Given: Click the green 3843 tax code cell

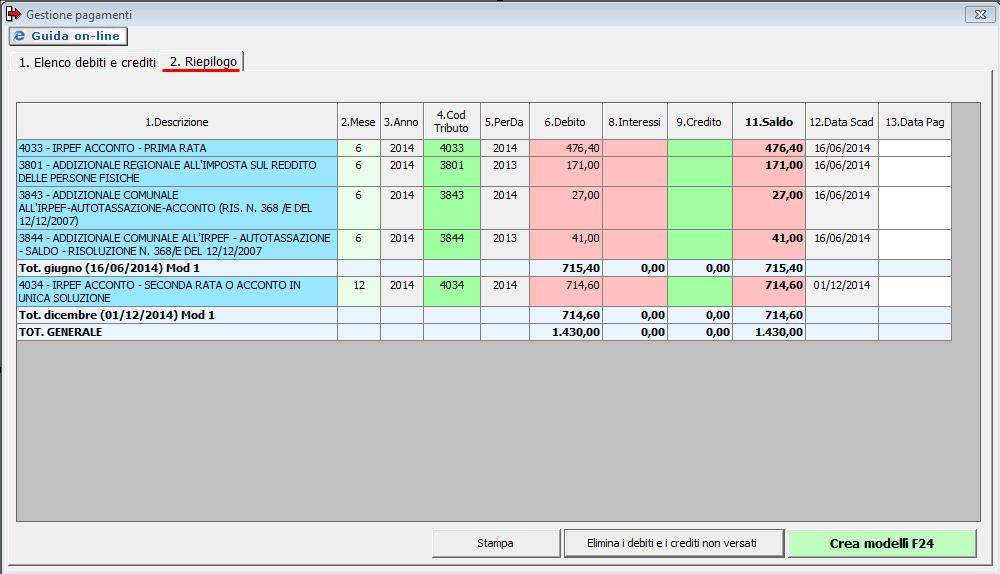Looking at the screenshot, I should click(x=451, y=195).
